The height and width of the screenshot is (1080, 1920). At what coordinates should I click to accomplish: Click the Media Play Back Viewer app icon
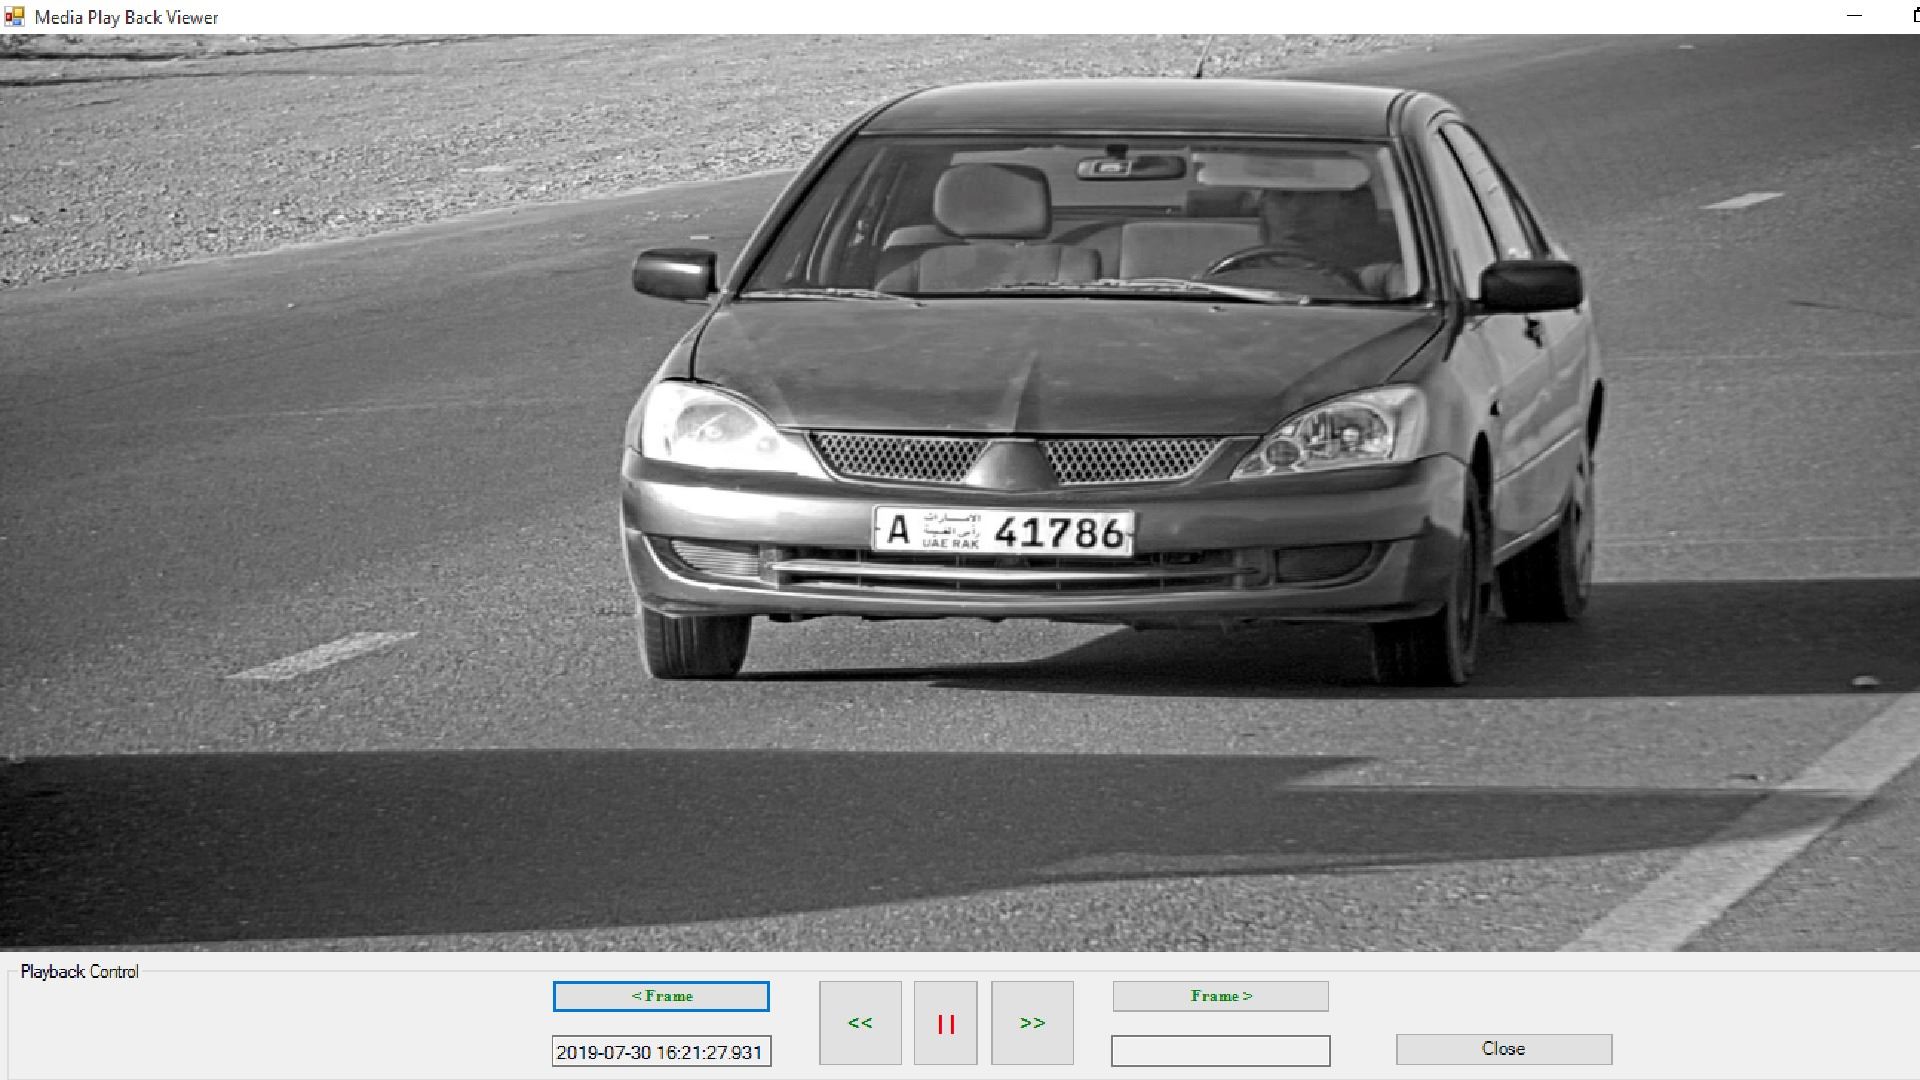14,16
